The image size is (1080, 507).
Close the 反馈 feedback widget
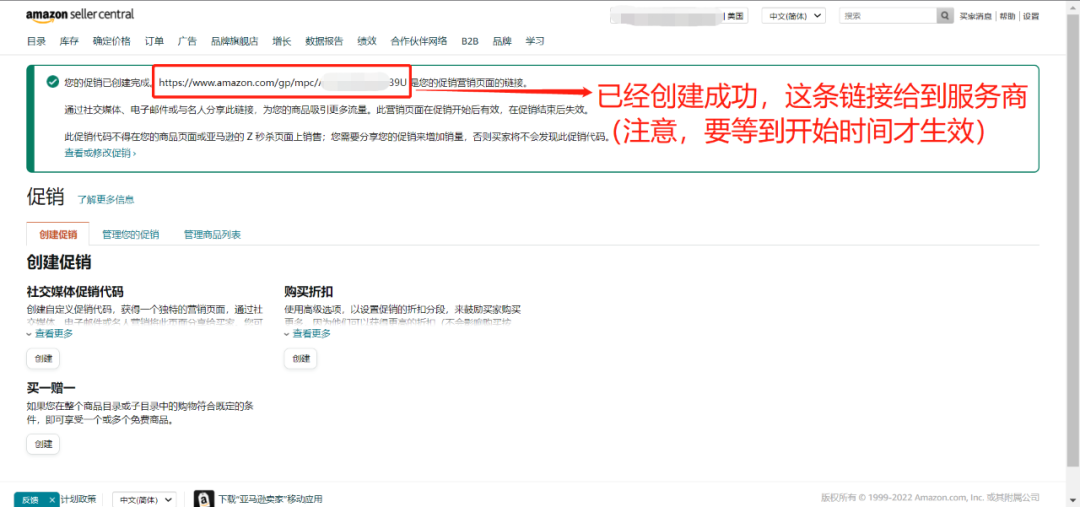pos(52,500)
